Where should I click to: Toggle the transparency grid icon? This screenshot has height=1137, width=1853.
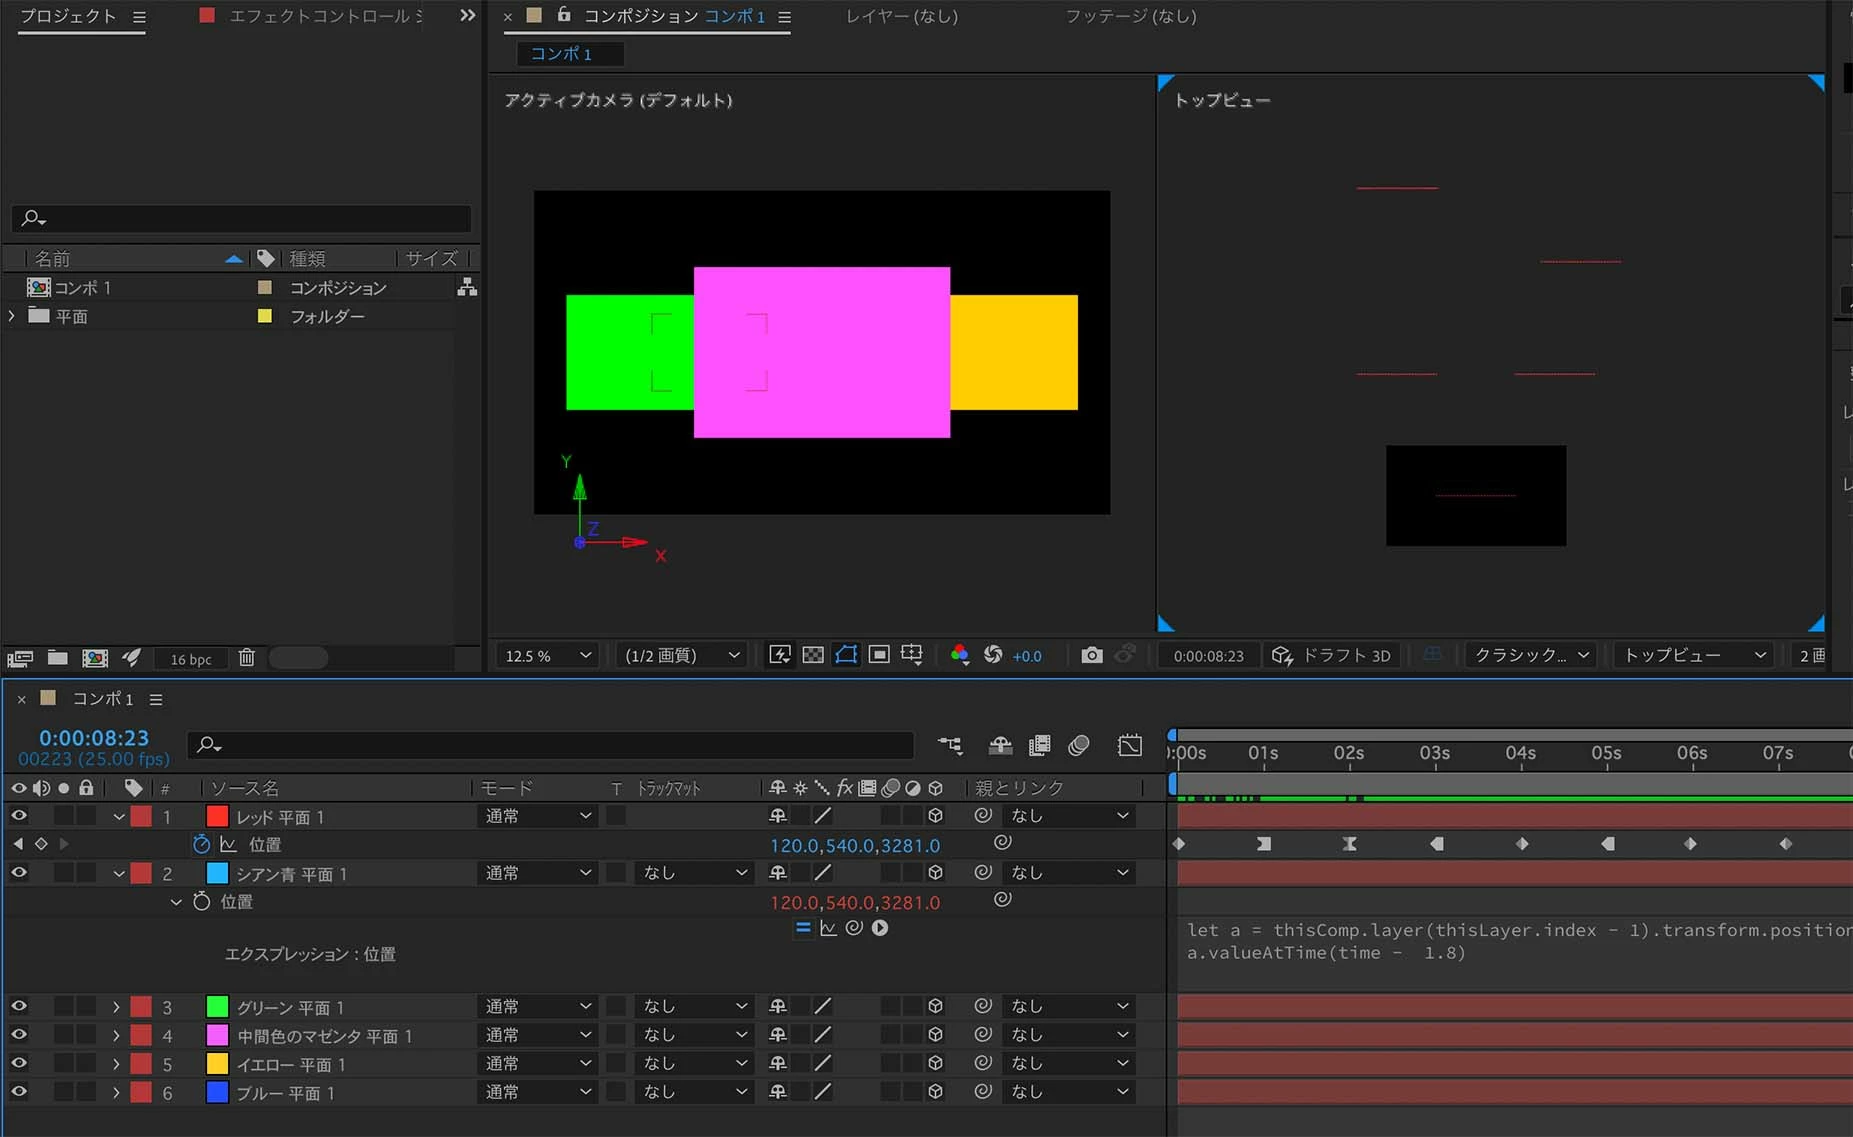point(813,655)
